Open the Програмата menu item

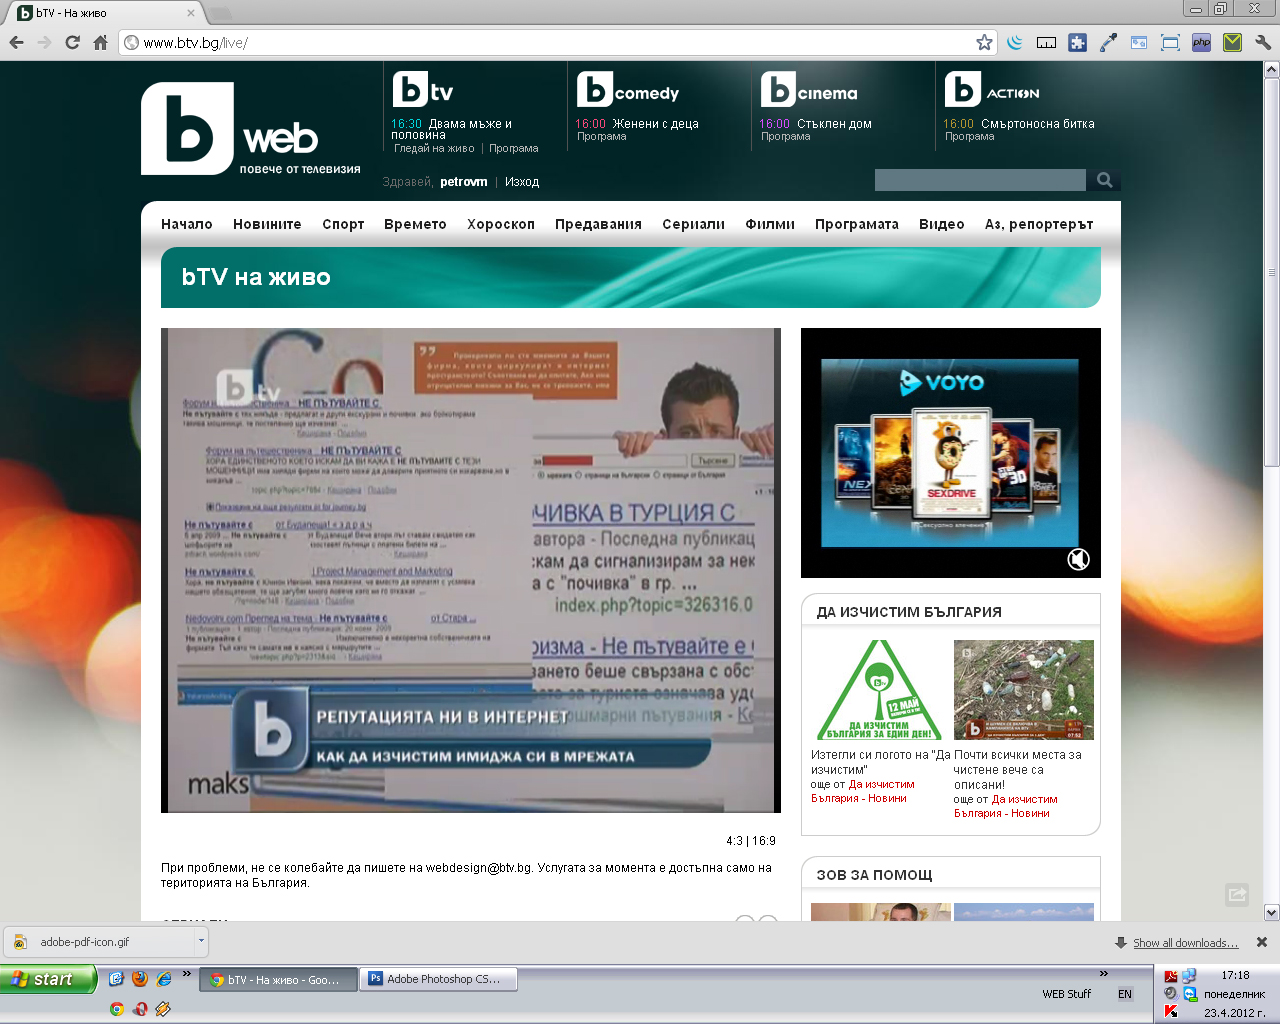pos(857,224)
